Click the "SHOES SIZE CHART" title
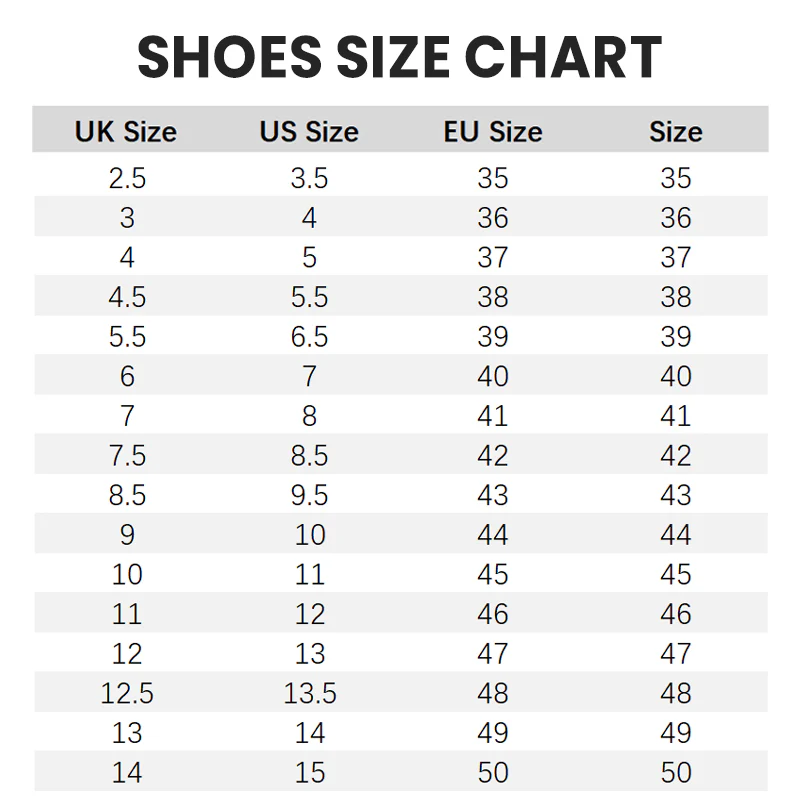 [x=400, y=57]
